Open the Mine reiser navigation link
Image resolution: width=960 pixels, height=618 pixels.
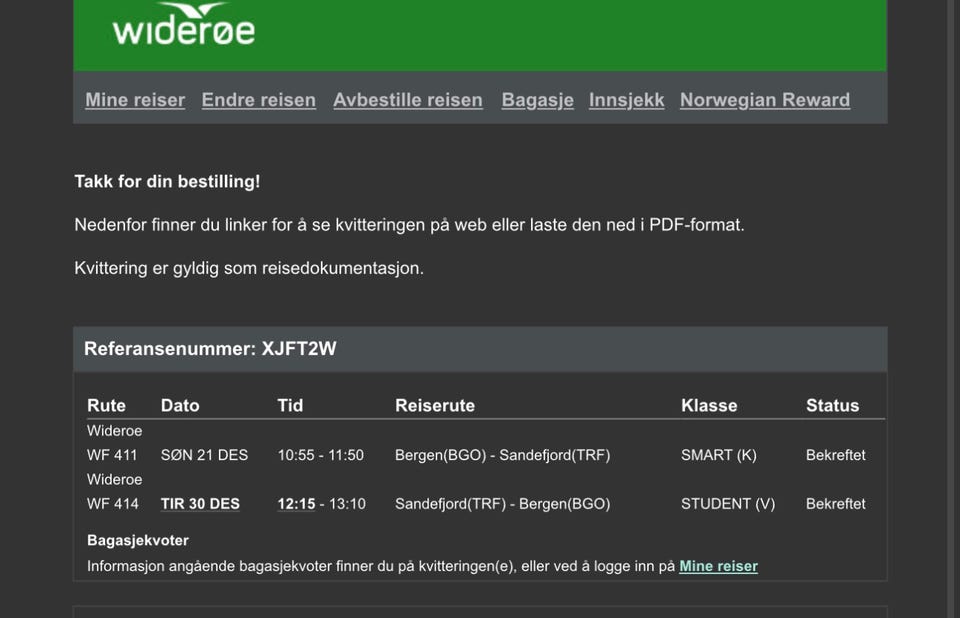(x=135, y=100)
